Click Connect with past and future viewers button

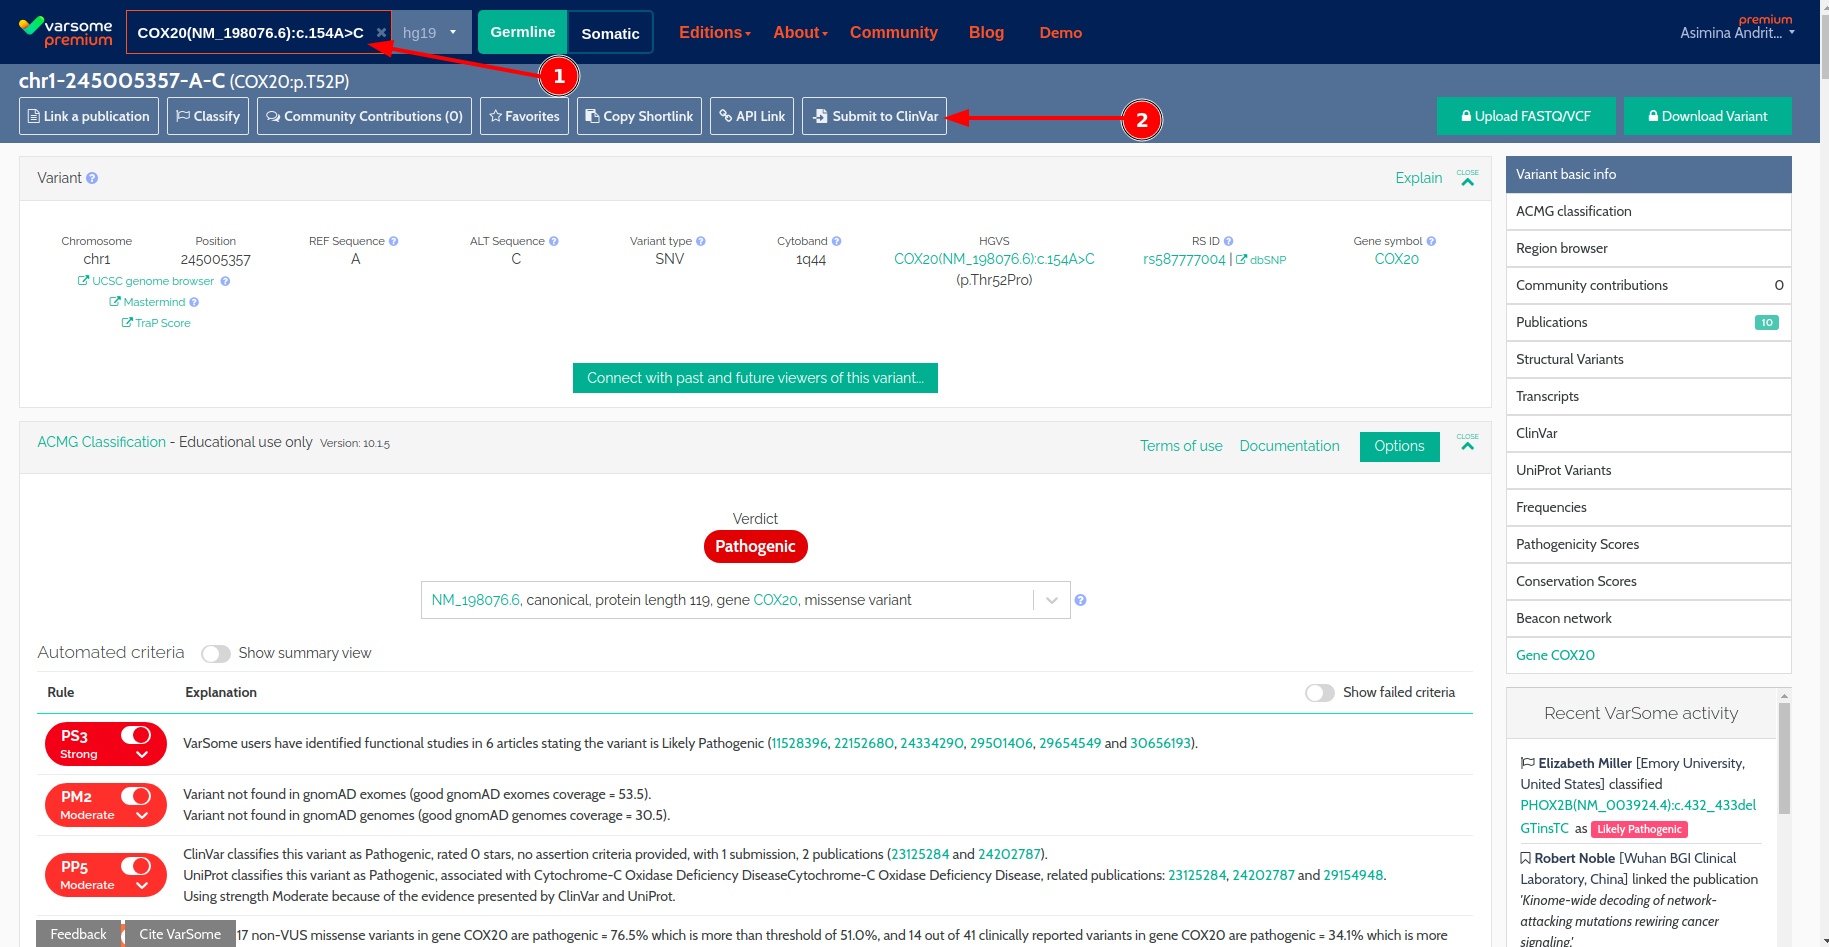(x=755, y=378)
